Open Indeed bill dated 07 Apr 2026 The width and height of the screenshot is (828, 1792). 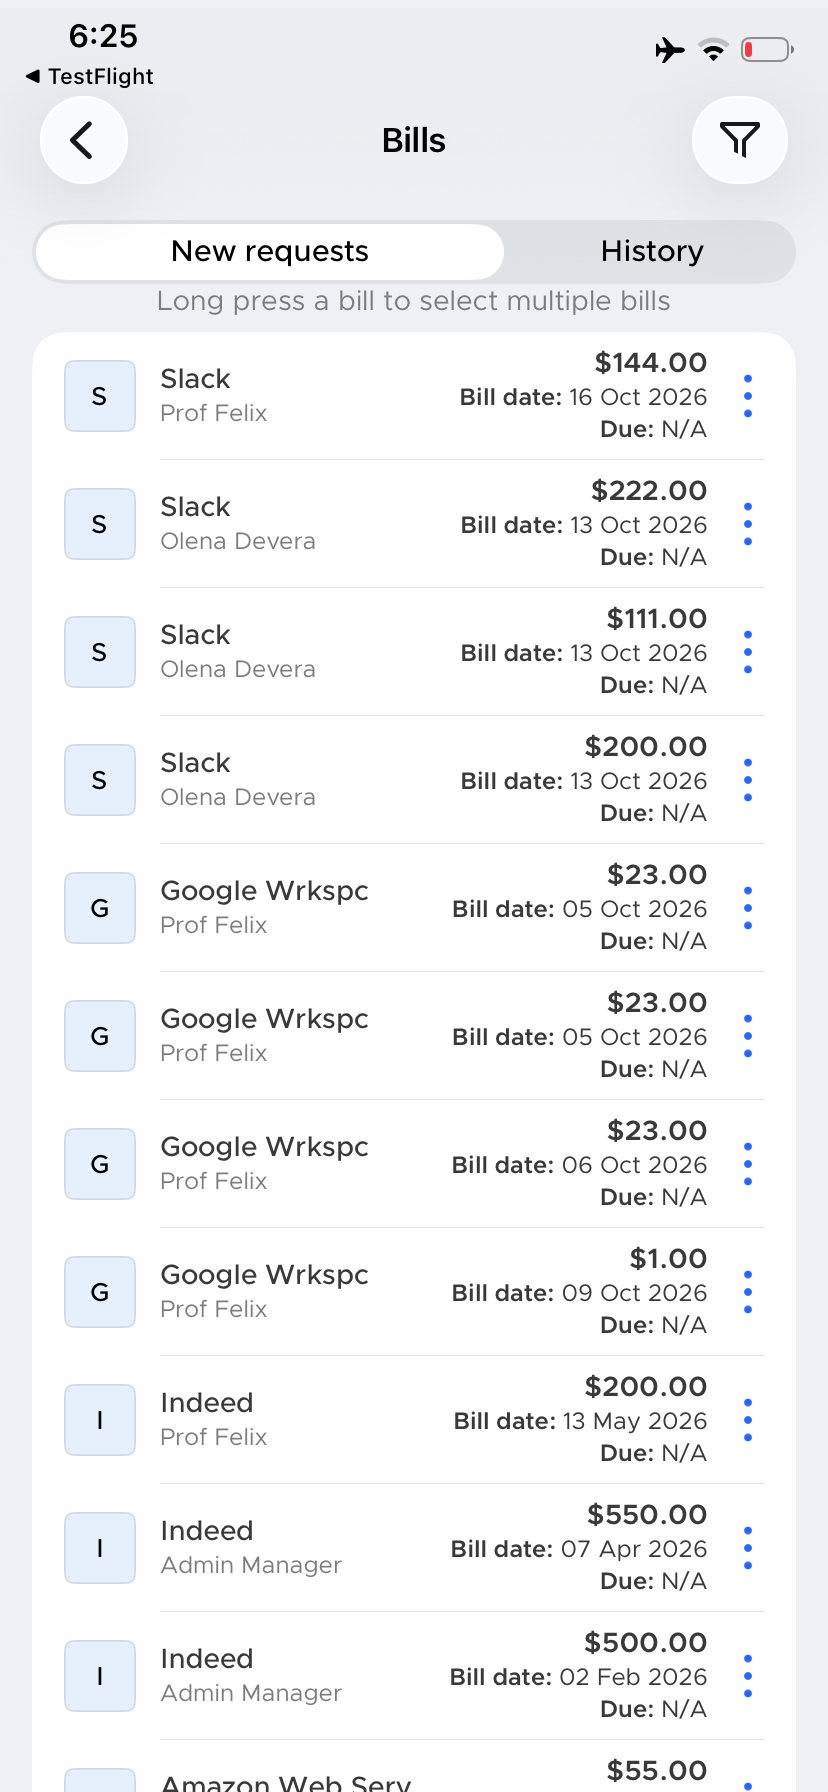tap(414, 1548)
